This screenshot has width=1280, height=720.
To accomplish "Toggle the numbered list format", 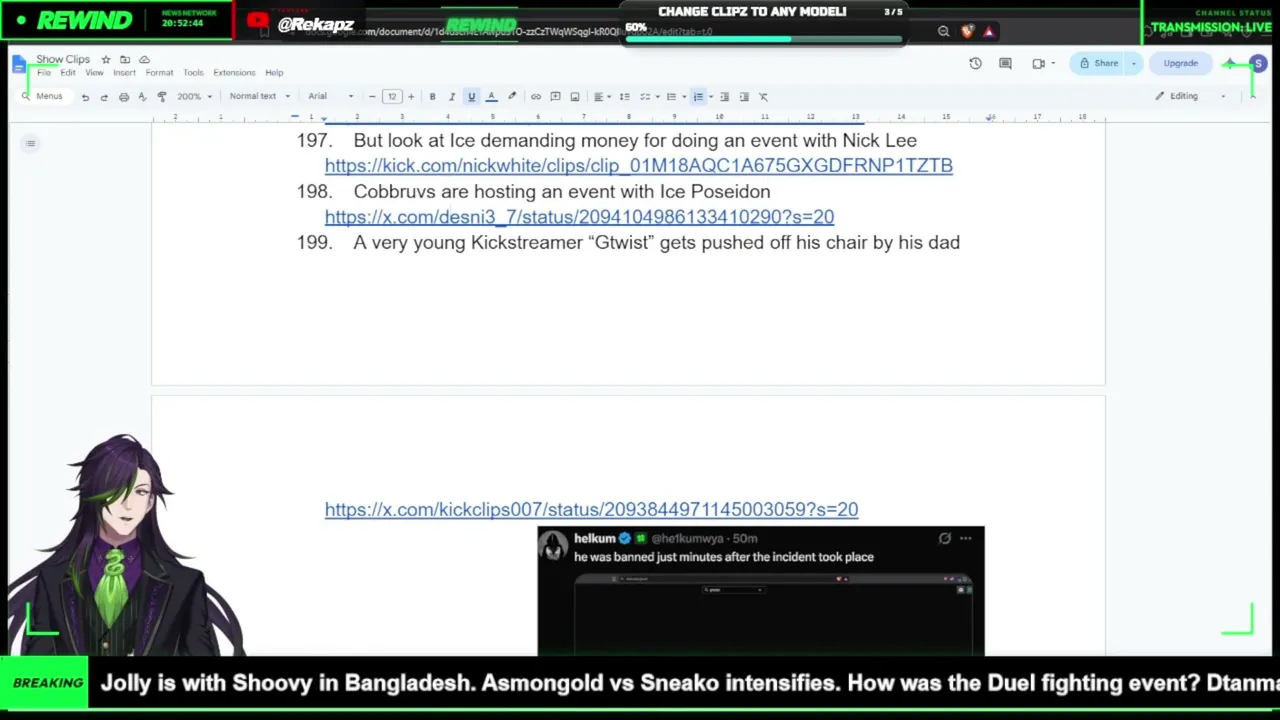I will click(x=698, y=97).
